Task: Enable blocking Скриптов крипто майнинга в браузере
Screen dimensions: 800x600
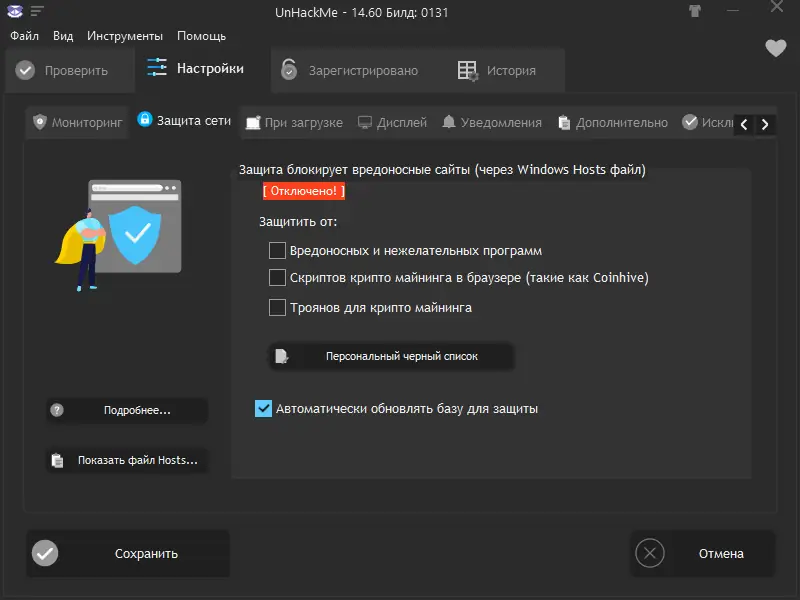Action: [x=277, y=278]
